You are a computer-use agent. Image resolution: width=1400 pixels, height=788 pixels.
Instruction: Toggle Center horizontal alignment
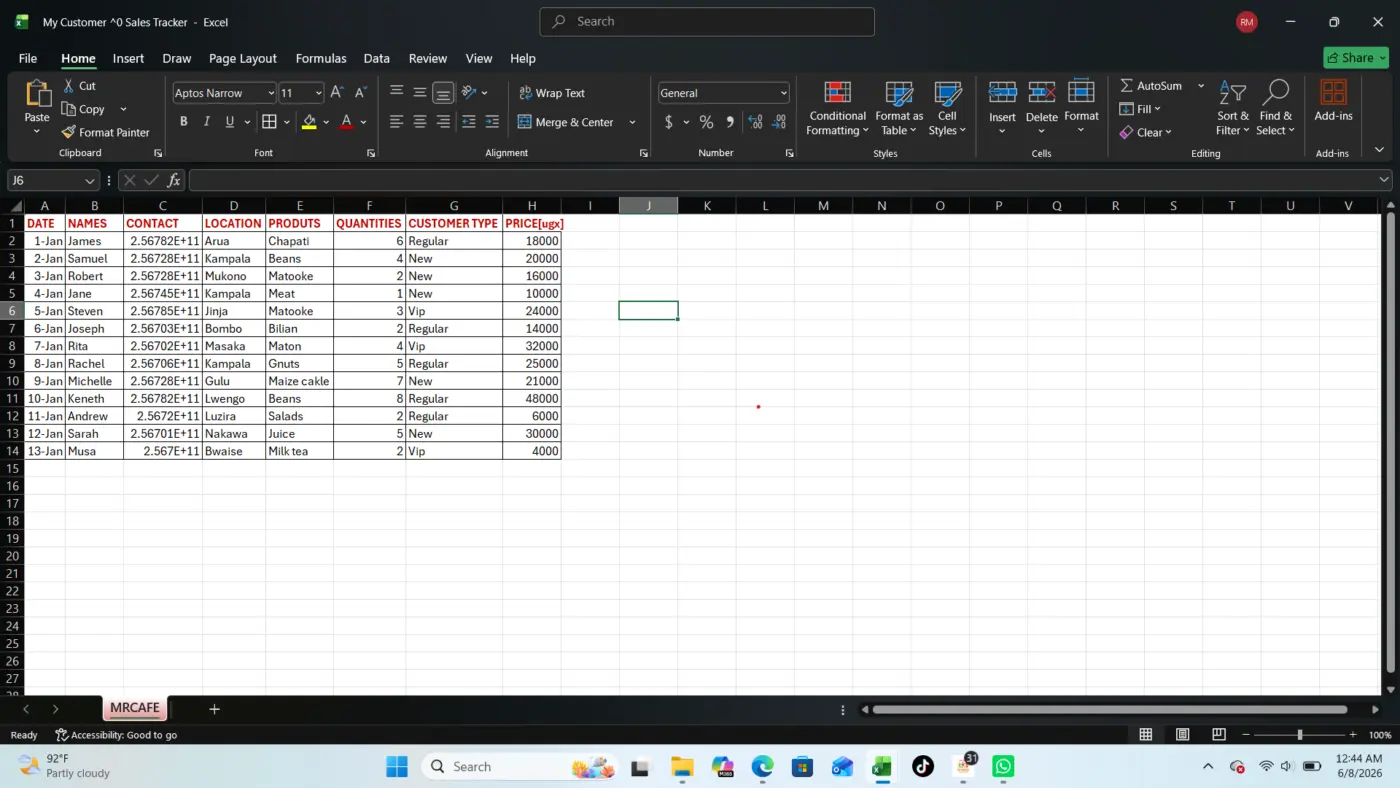420,122
